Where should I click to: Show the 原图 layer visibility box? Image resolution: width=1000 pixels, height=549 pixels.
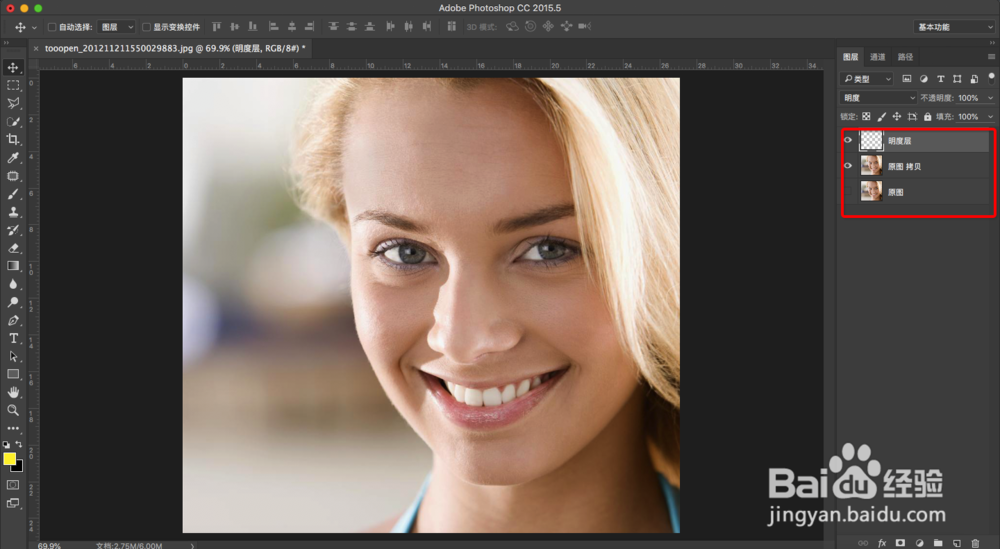[x=848, y=191]
